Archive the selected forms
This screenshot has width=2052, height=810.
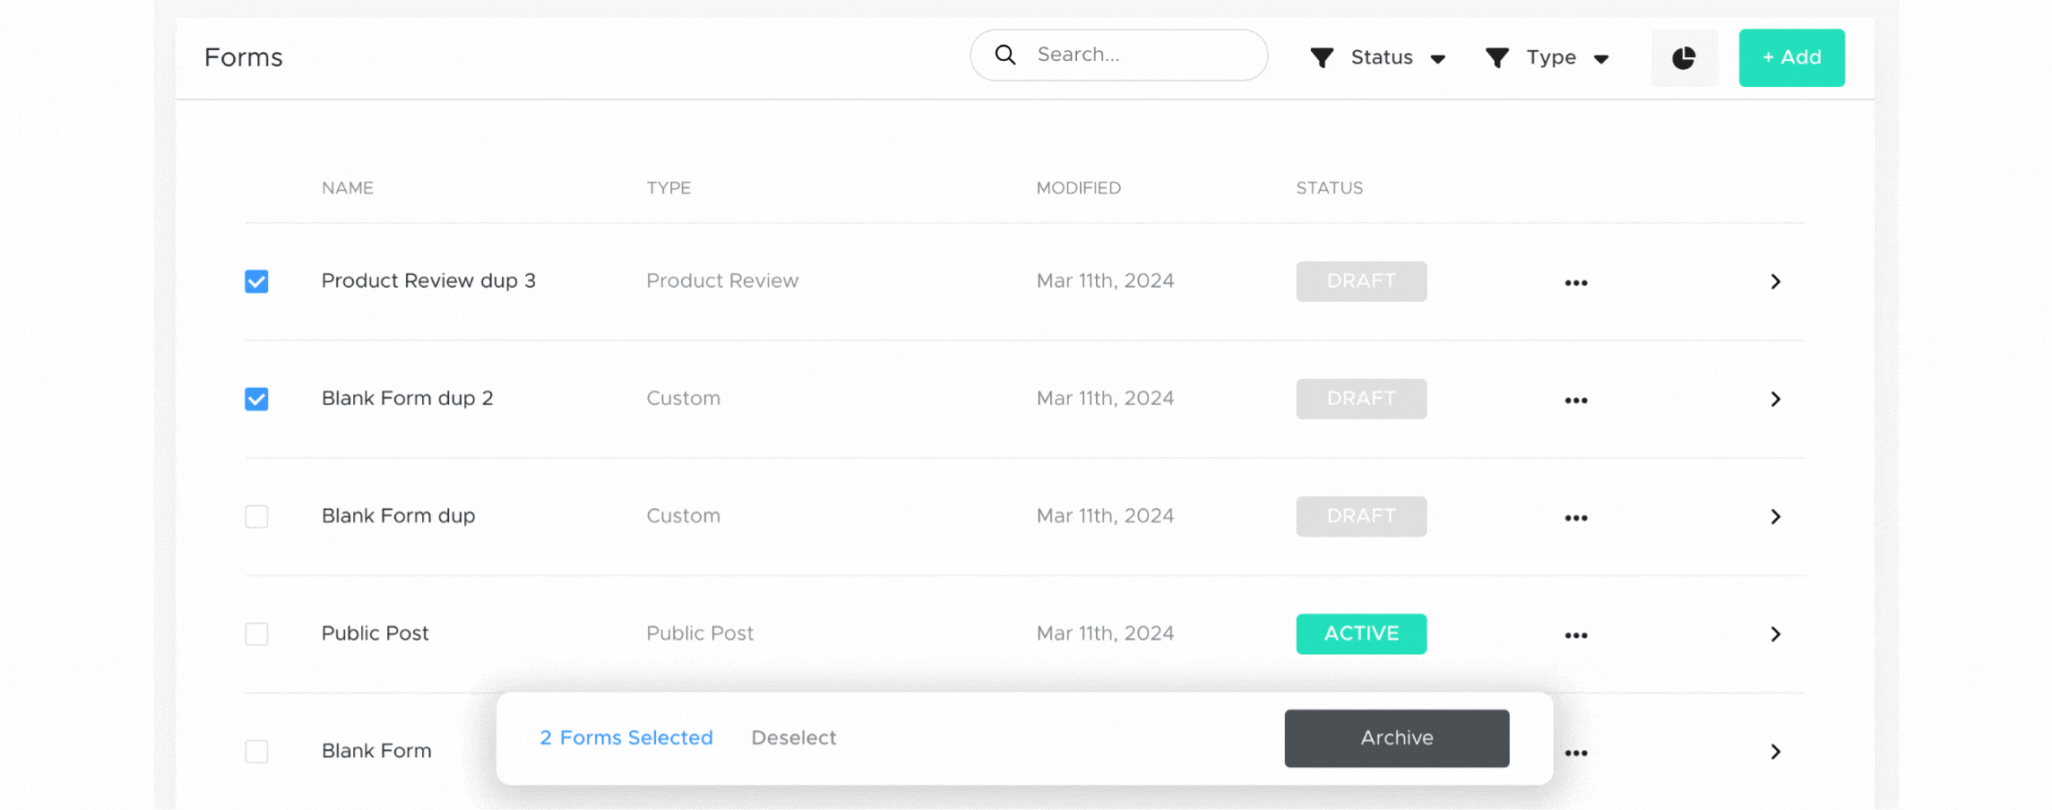tap(1397, 738)
